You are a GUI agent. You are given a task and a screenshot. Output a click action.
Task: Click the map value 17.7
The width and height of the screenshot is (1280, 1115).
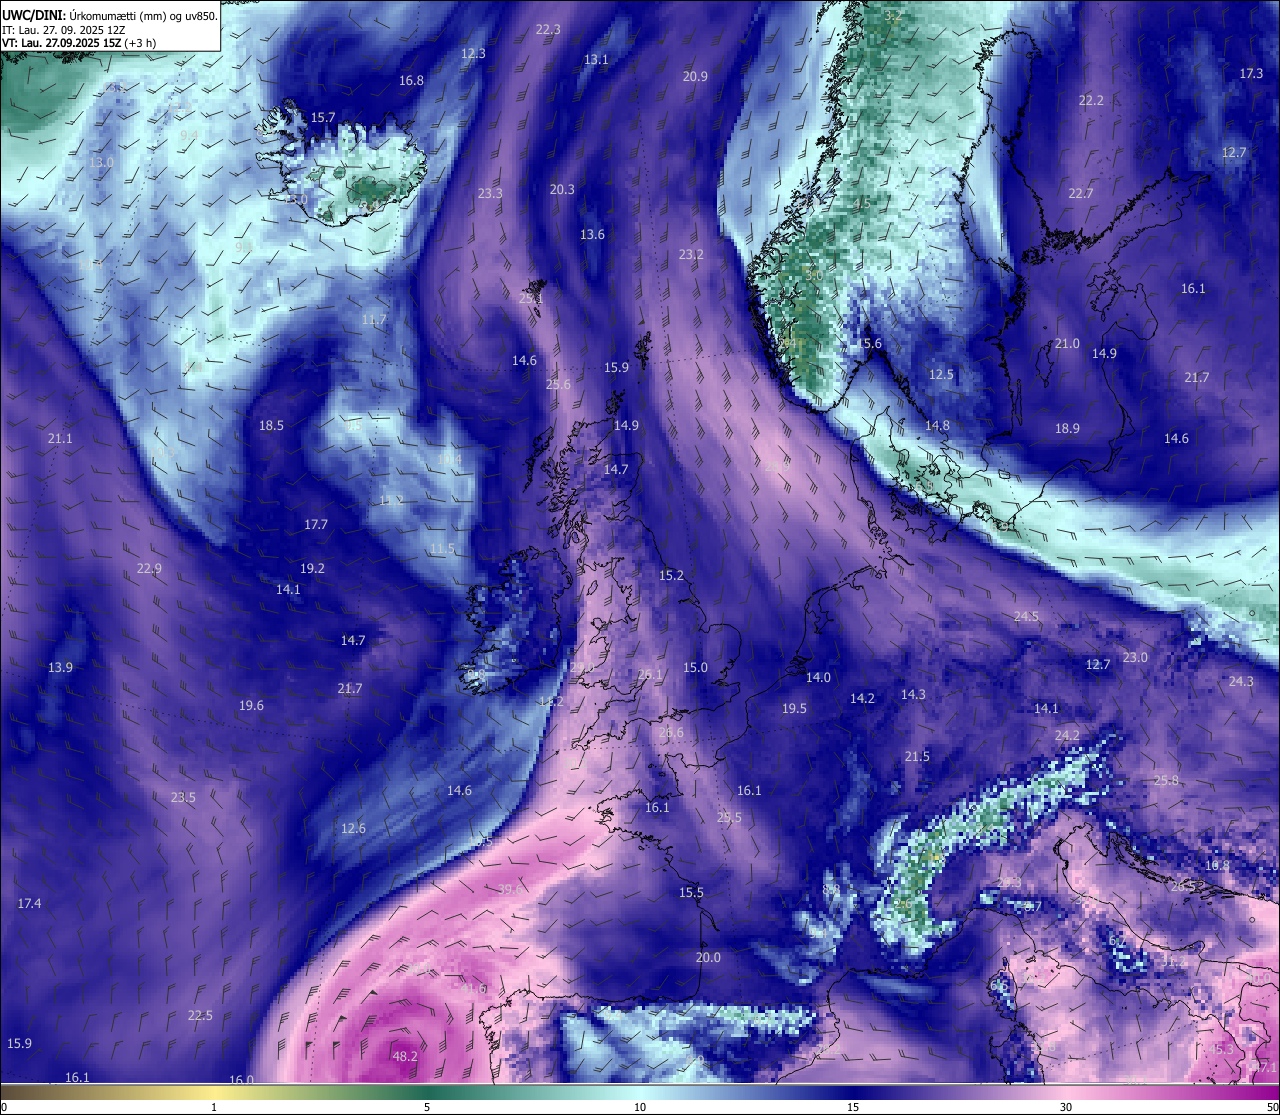click(316, 525)
